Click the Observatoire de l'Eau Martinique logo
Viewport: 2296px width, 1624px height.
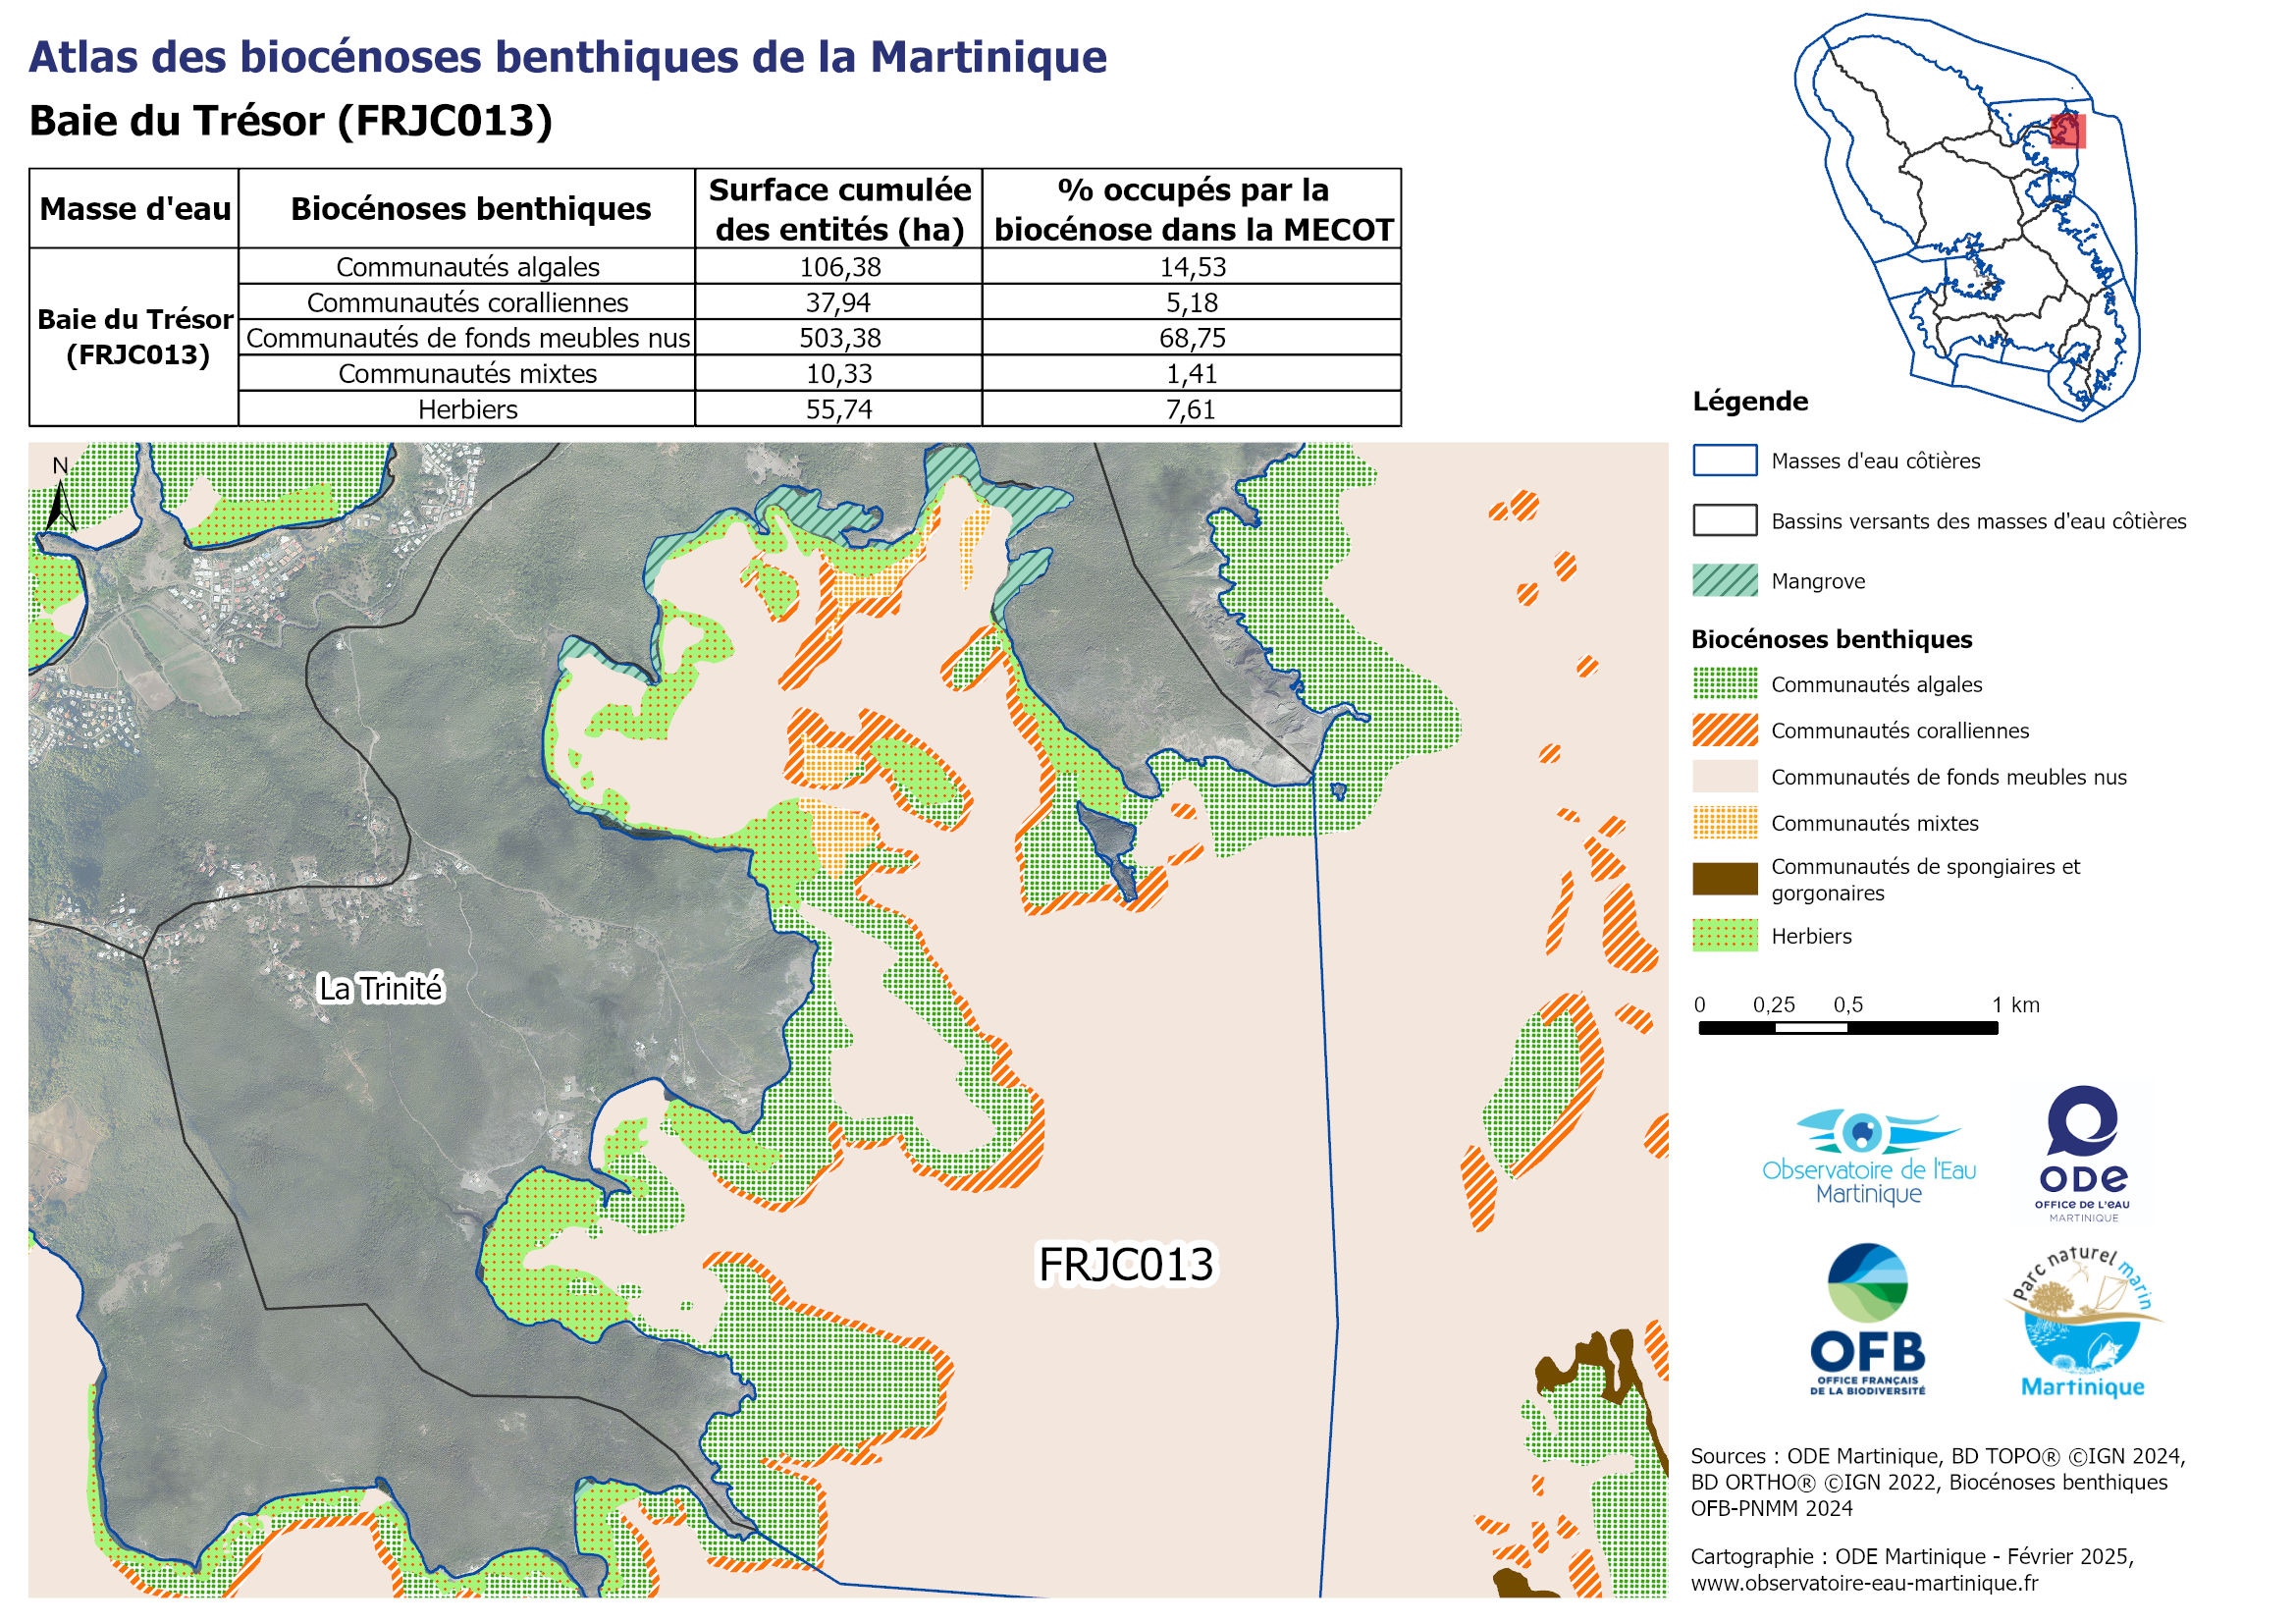point(1868,1158)
